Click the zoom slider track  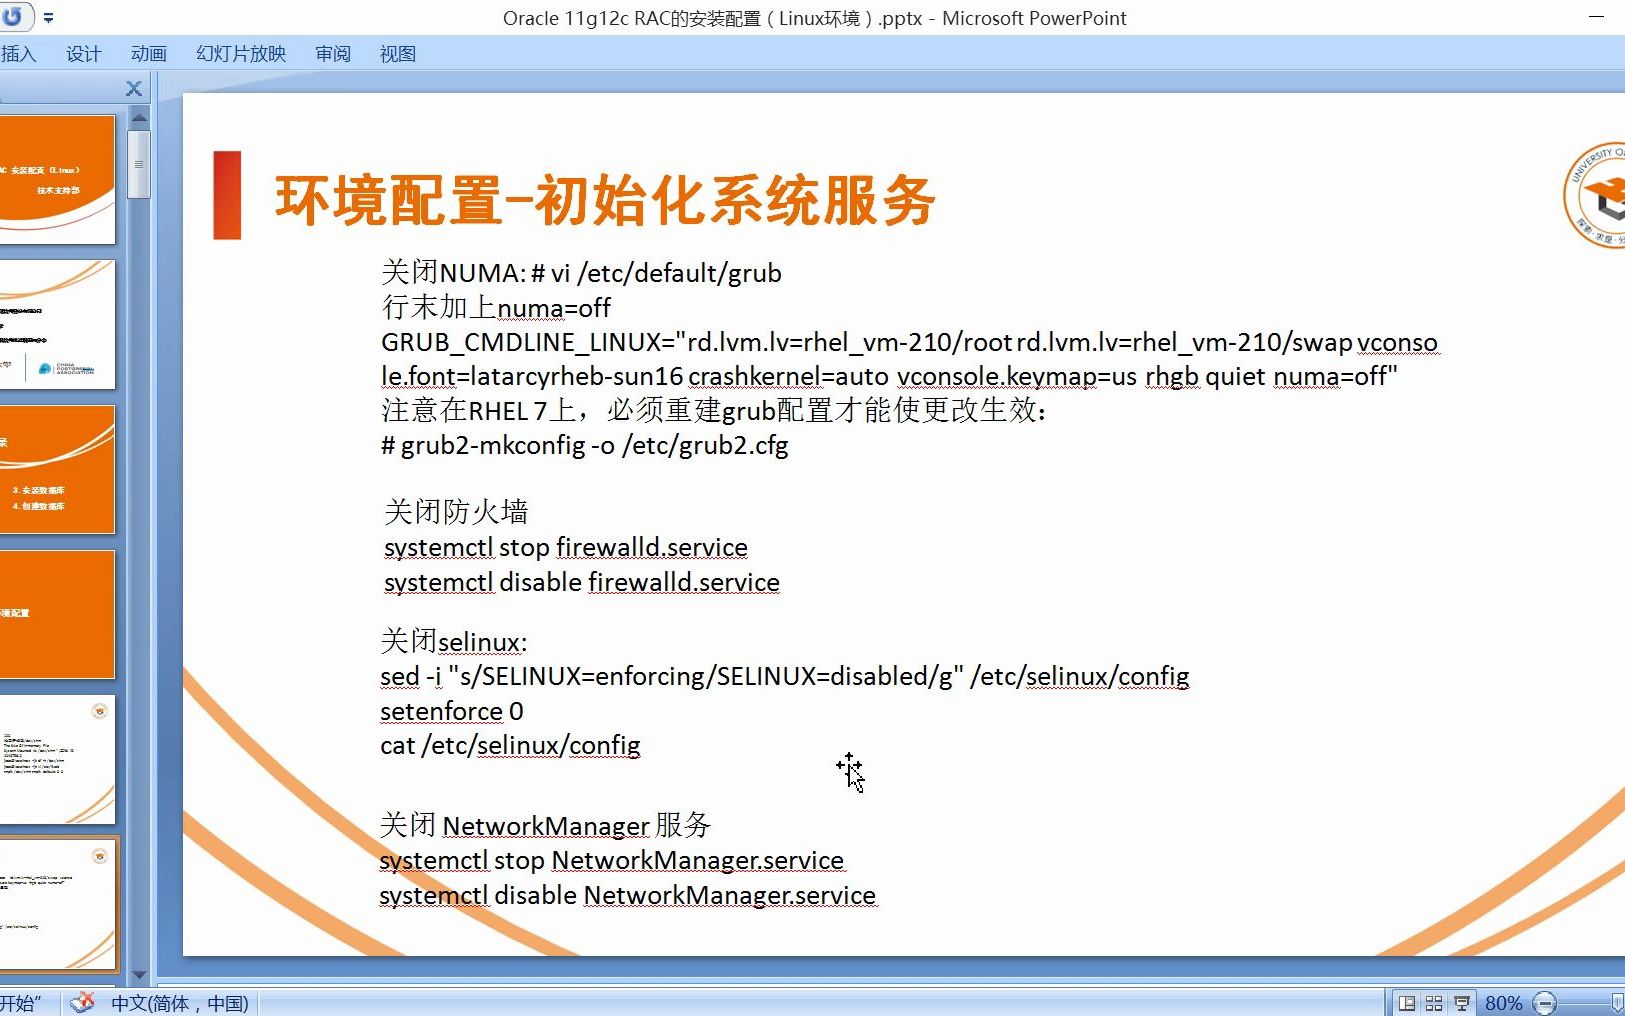coord(1585,1003)
